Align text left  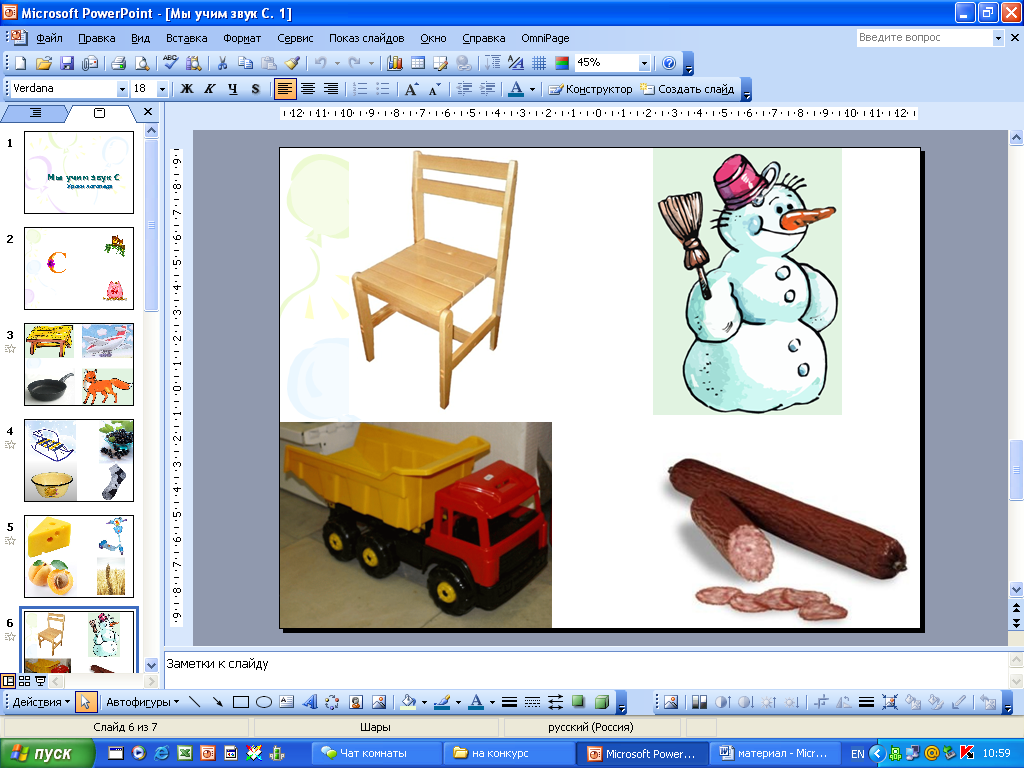[x=285, y=89]
